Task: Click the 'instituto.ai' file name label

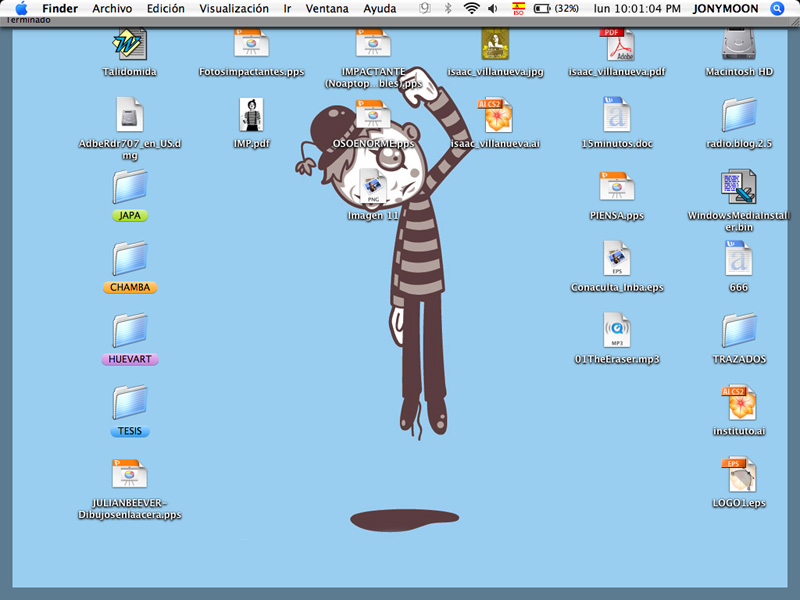Action: point(739,431)
